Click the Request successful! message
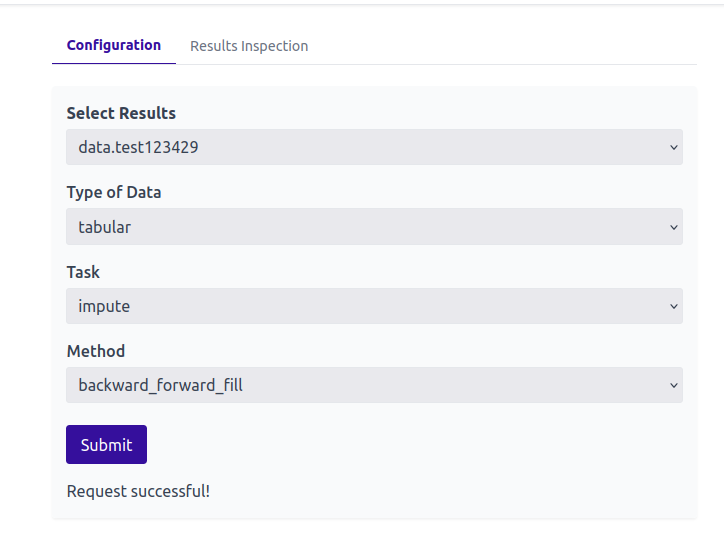 click(x=138, y=491)
